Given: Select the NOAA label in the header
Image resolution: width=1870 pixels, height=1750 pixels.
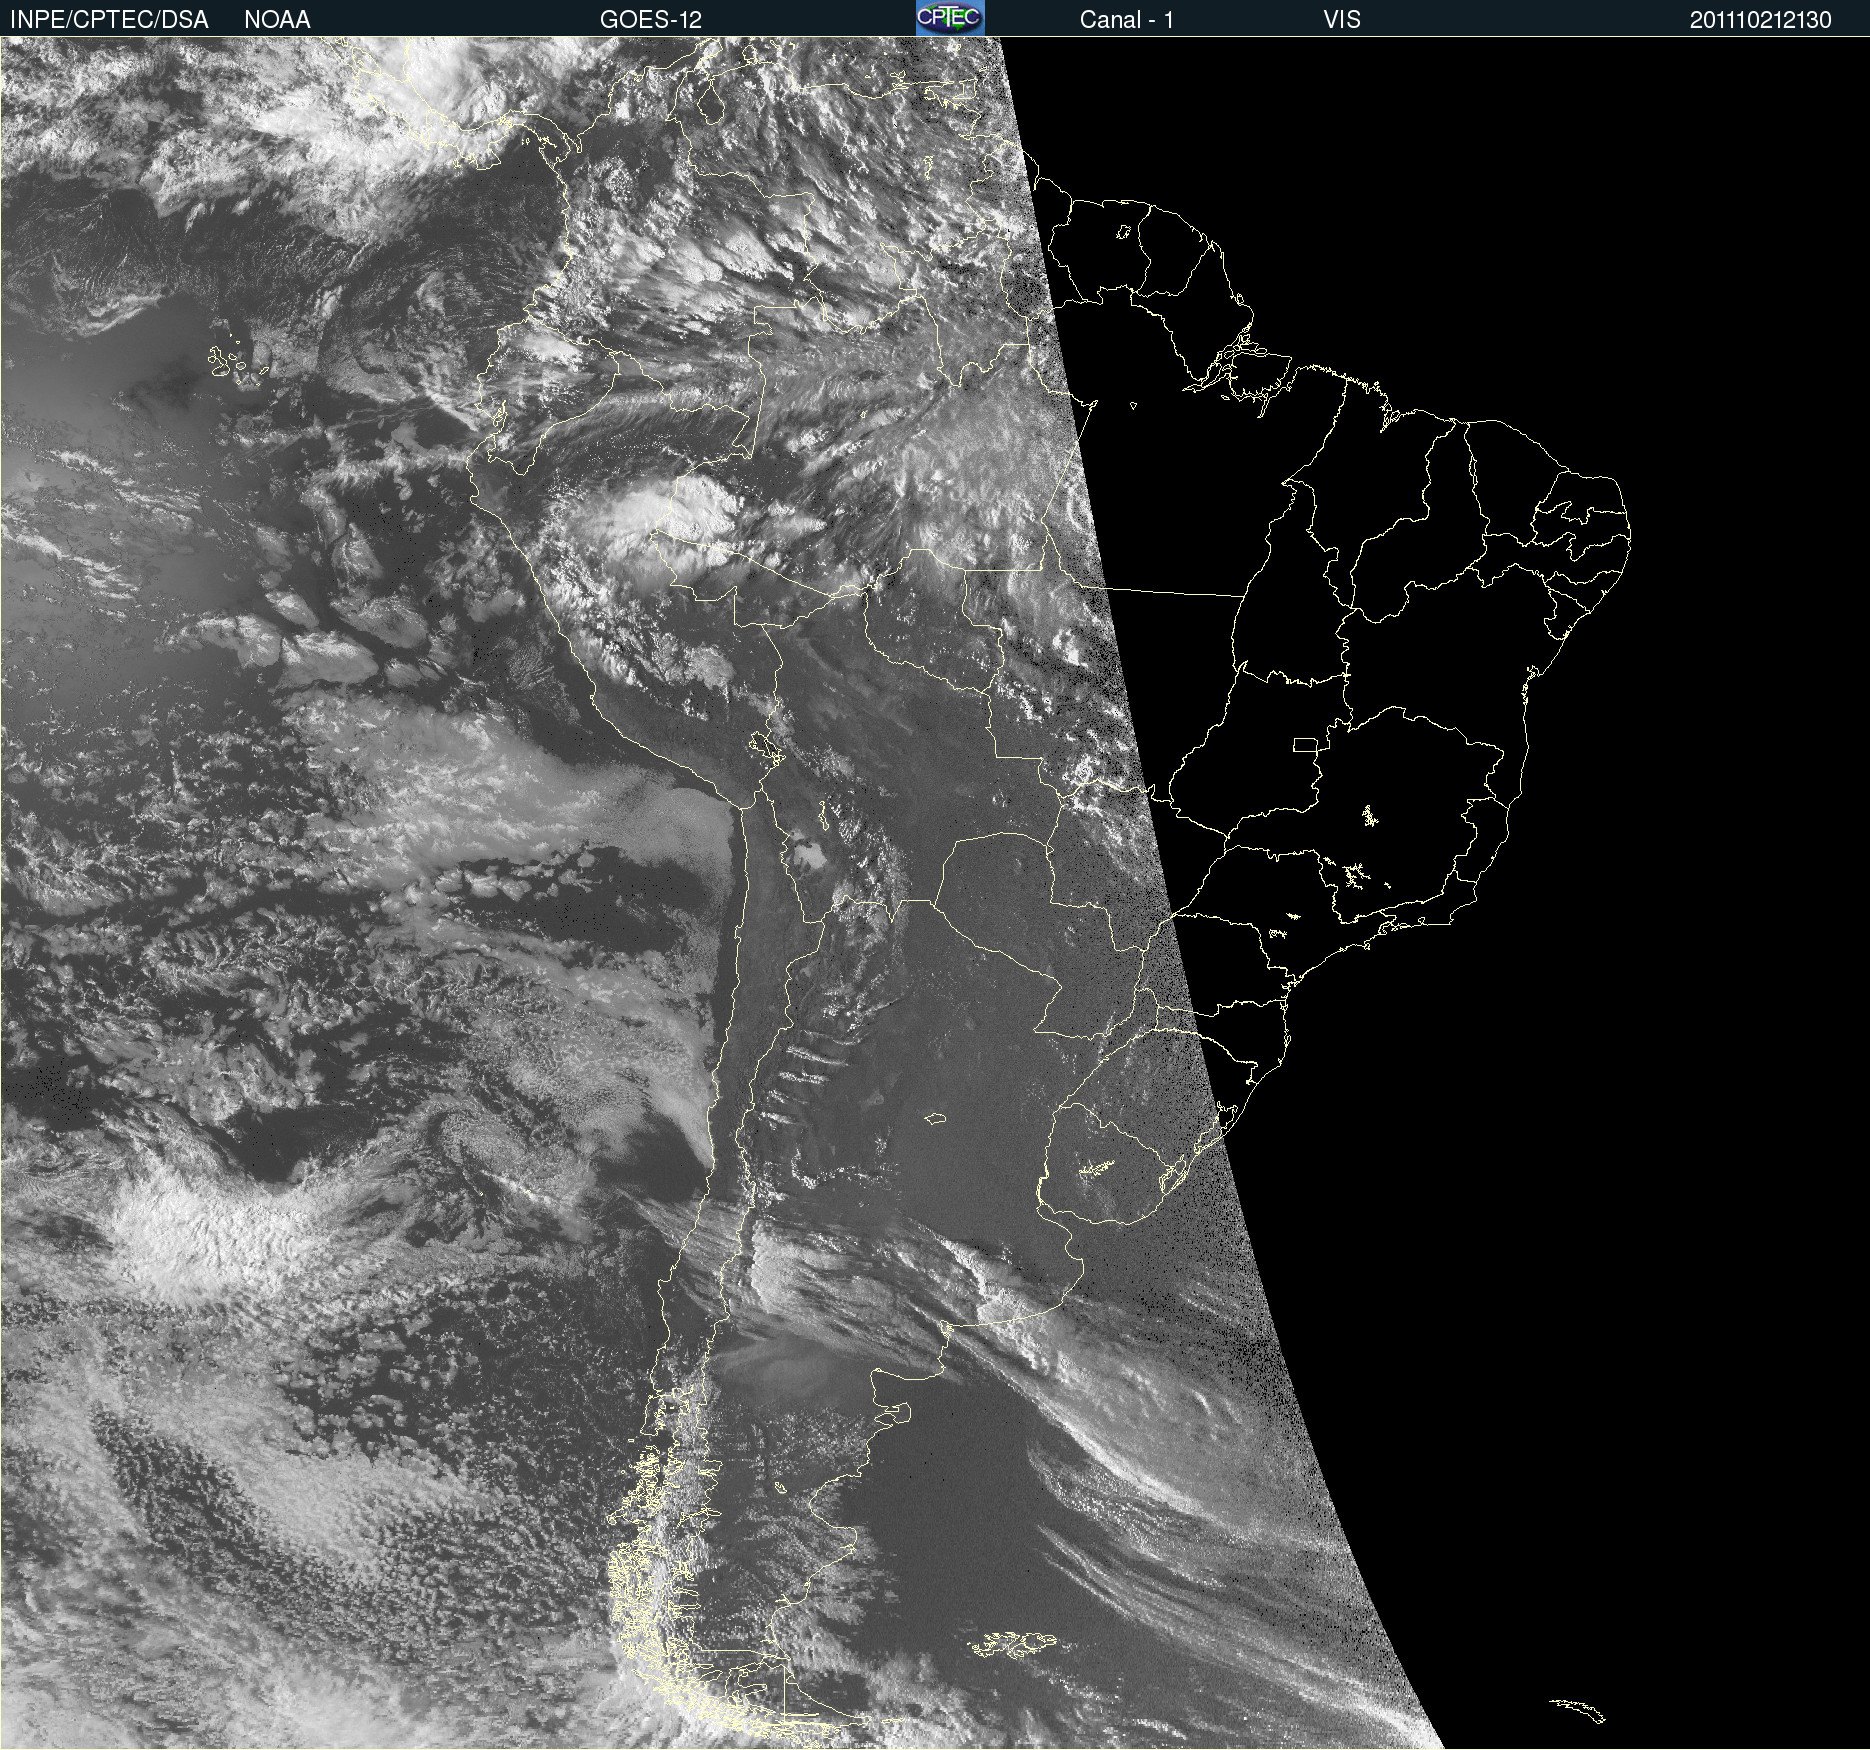Looking at the screenshot, I should 277,20.
